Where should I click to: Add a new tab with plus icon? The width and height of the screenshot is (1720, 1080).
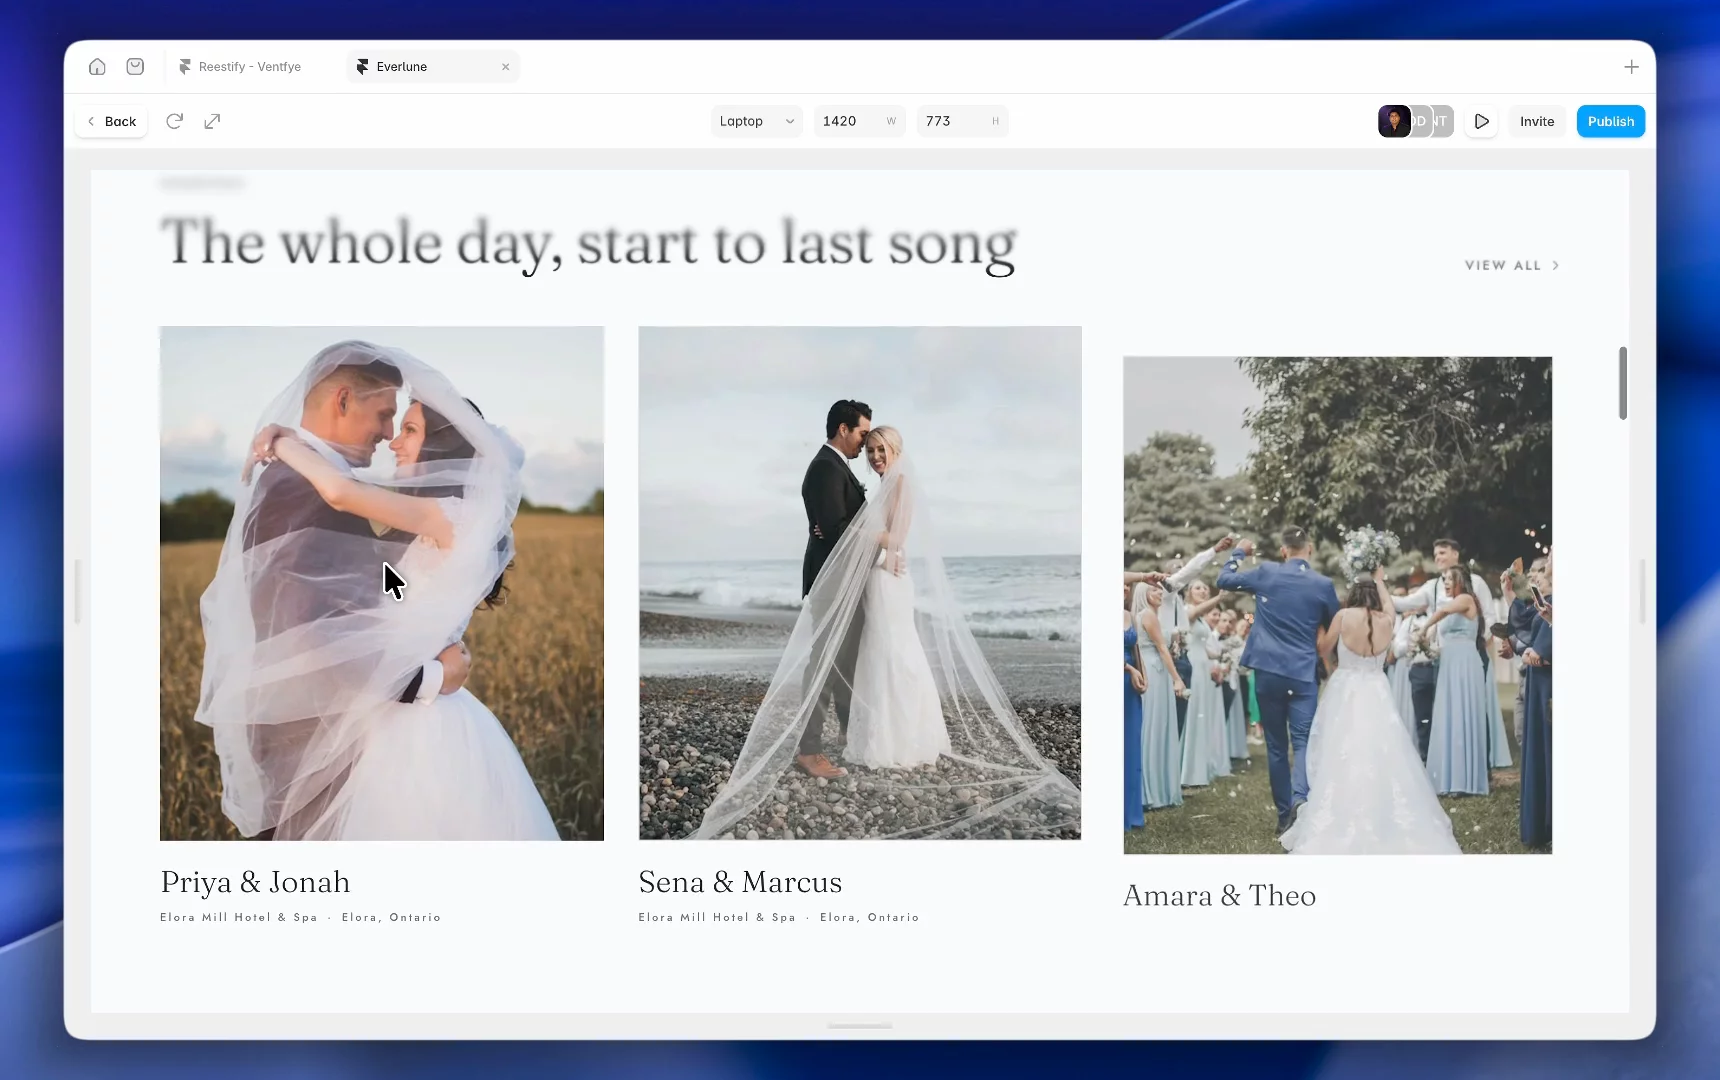pyautogui.click(x=1631, y=67)
